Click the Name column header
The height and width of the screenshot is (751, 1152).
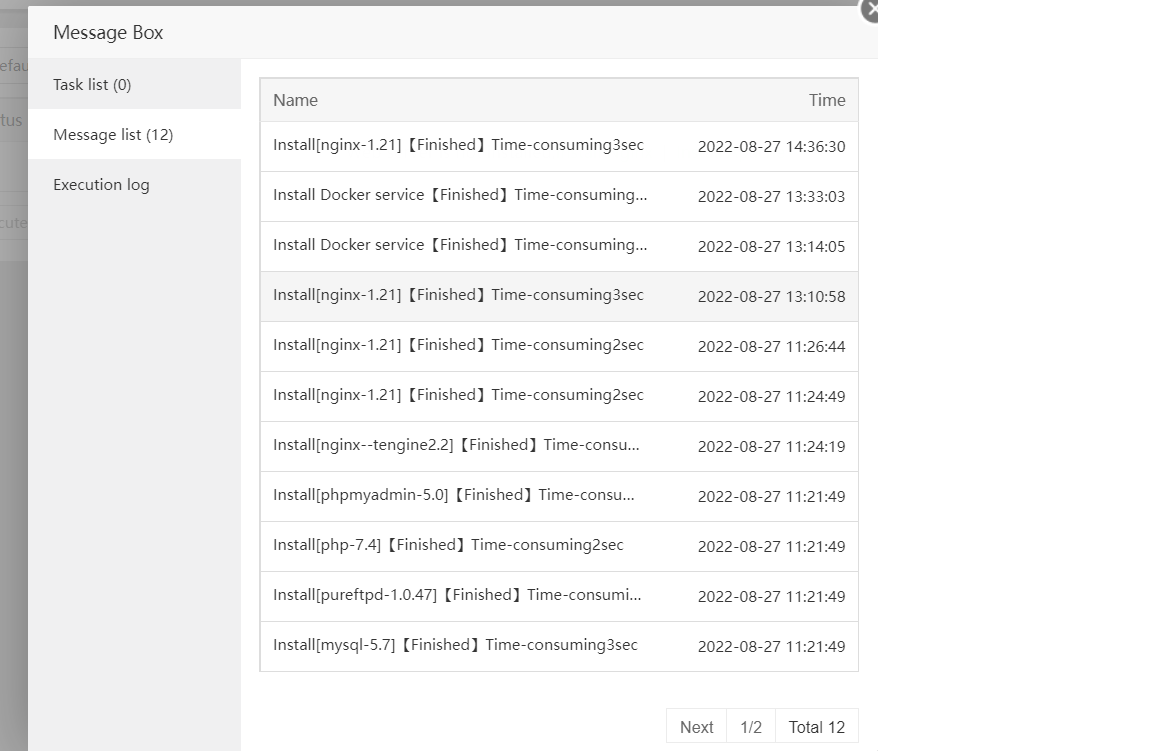pyautogui.click(x=295, y=100)
